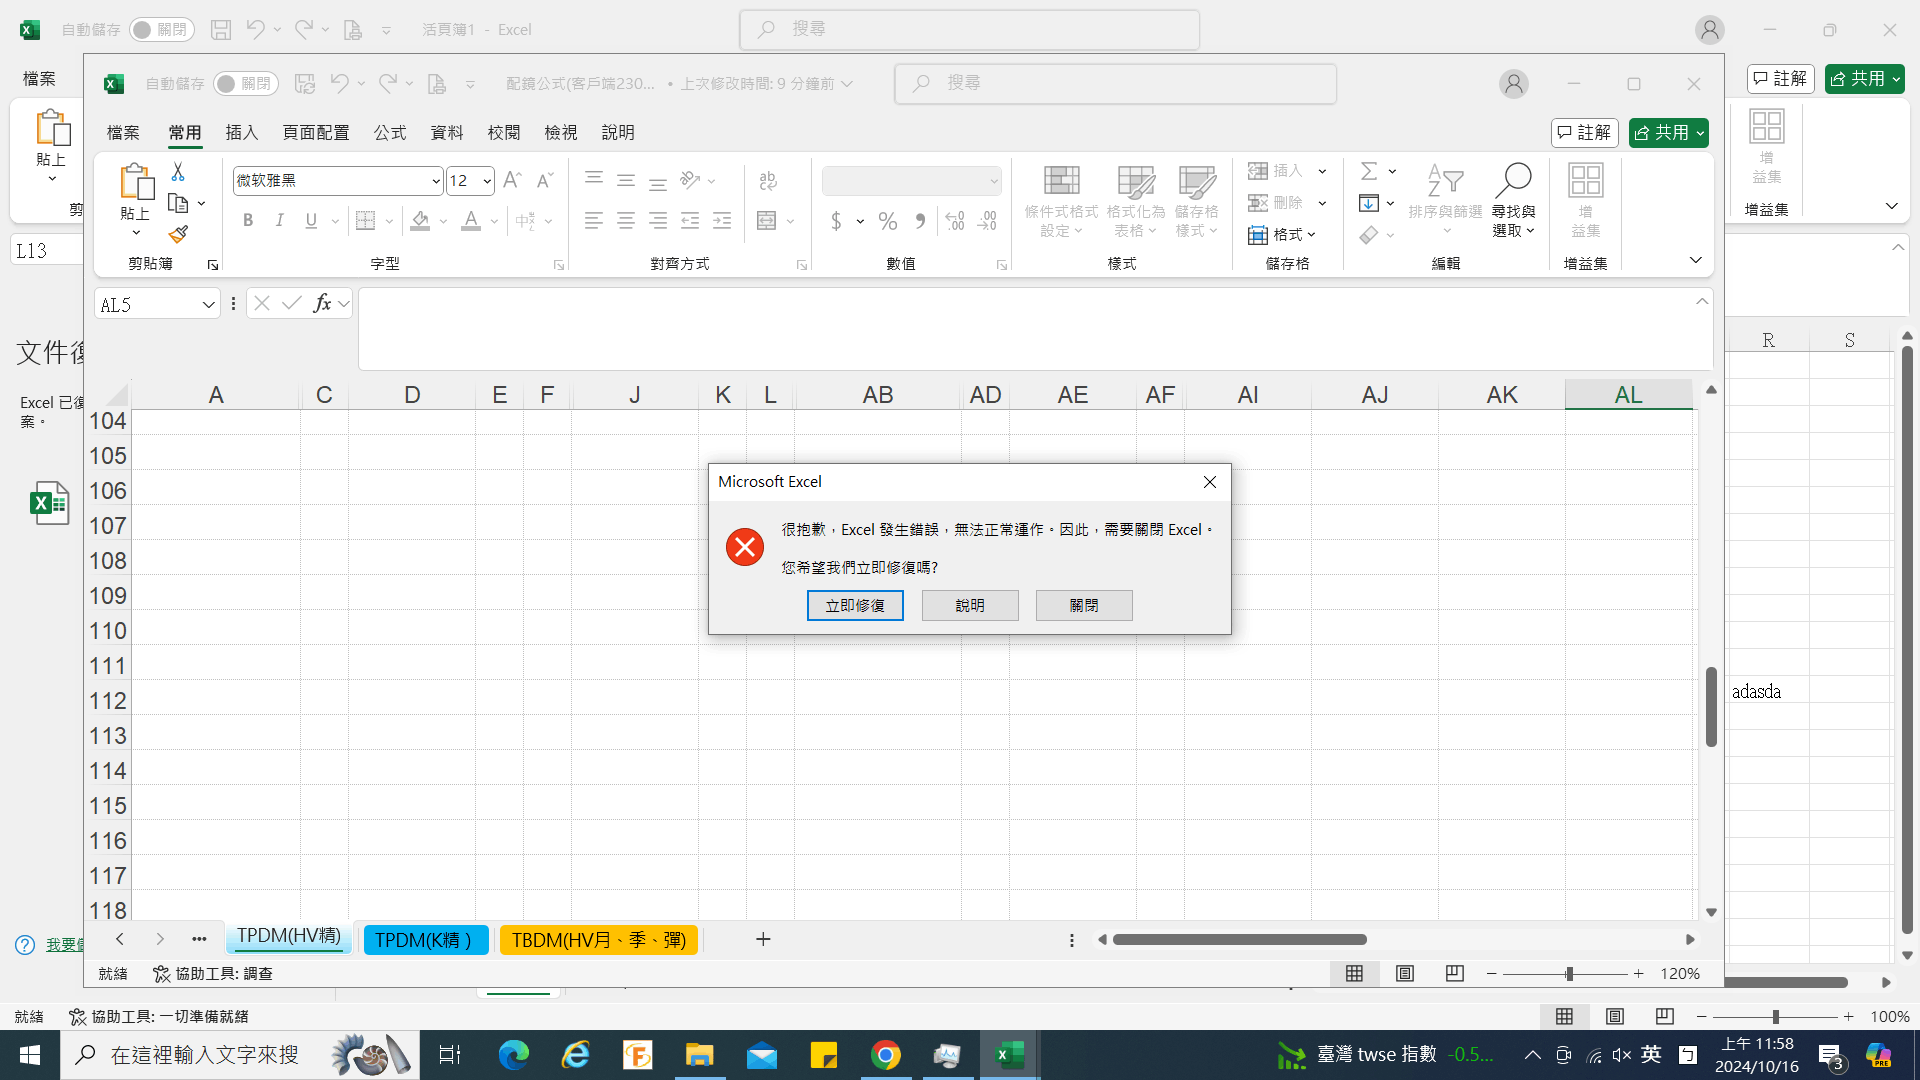Expand the font size dropdown
The width and height of the screenshot is (1920, 1080).
(x=487, y=181)
